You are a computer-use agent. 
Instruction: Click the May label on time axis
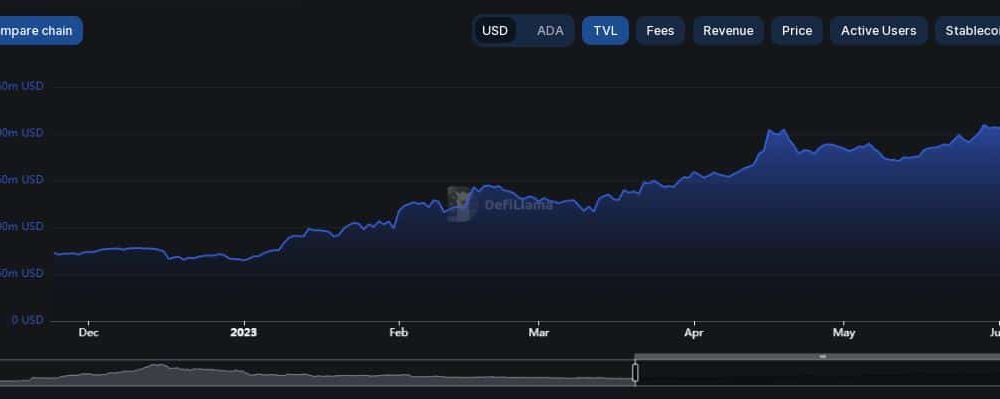point(844,333)
